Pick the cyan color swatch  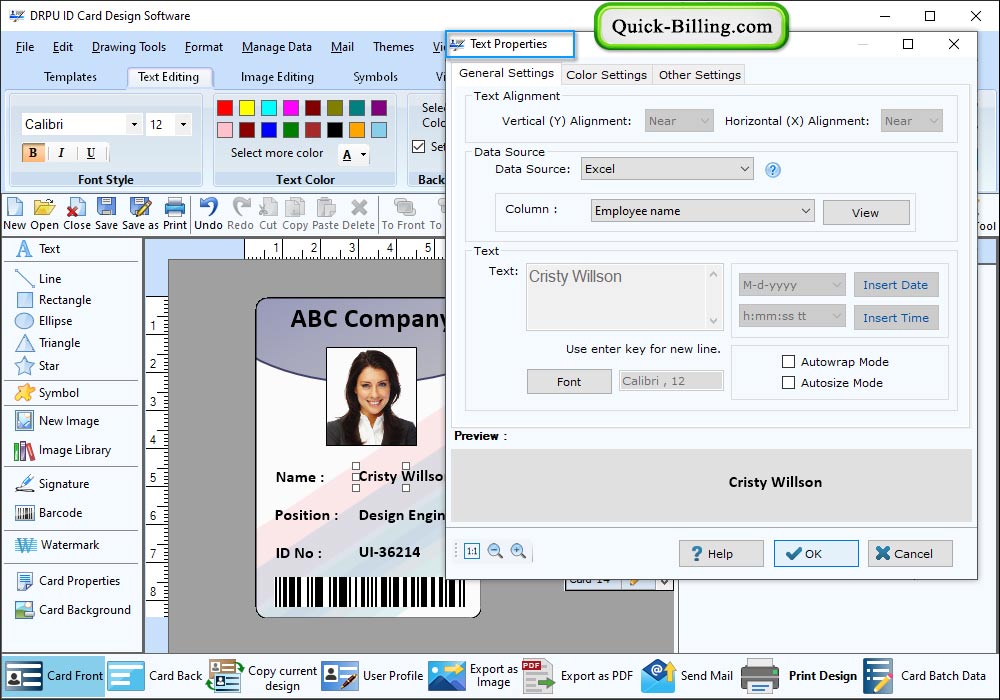[x=268, y=108]
